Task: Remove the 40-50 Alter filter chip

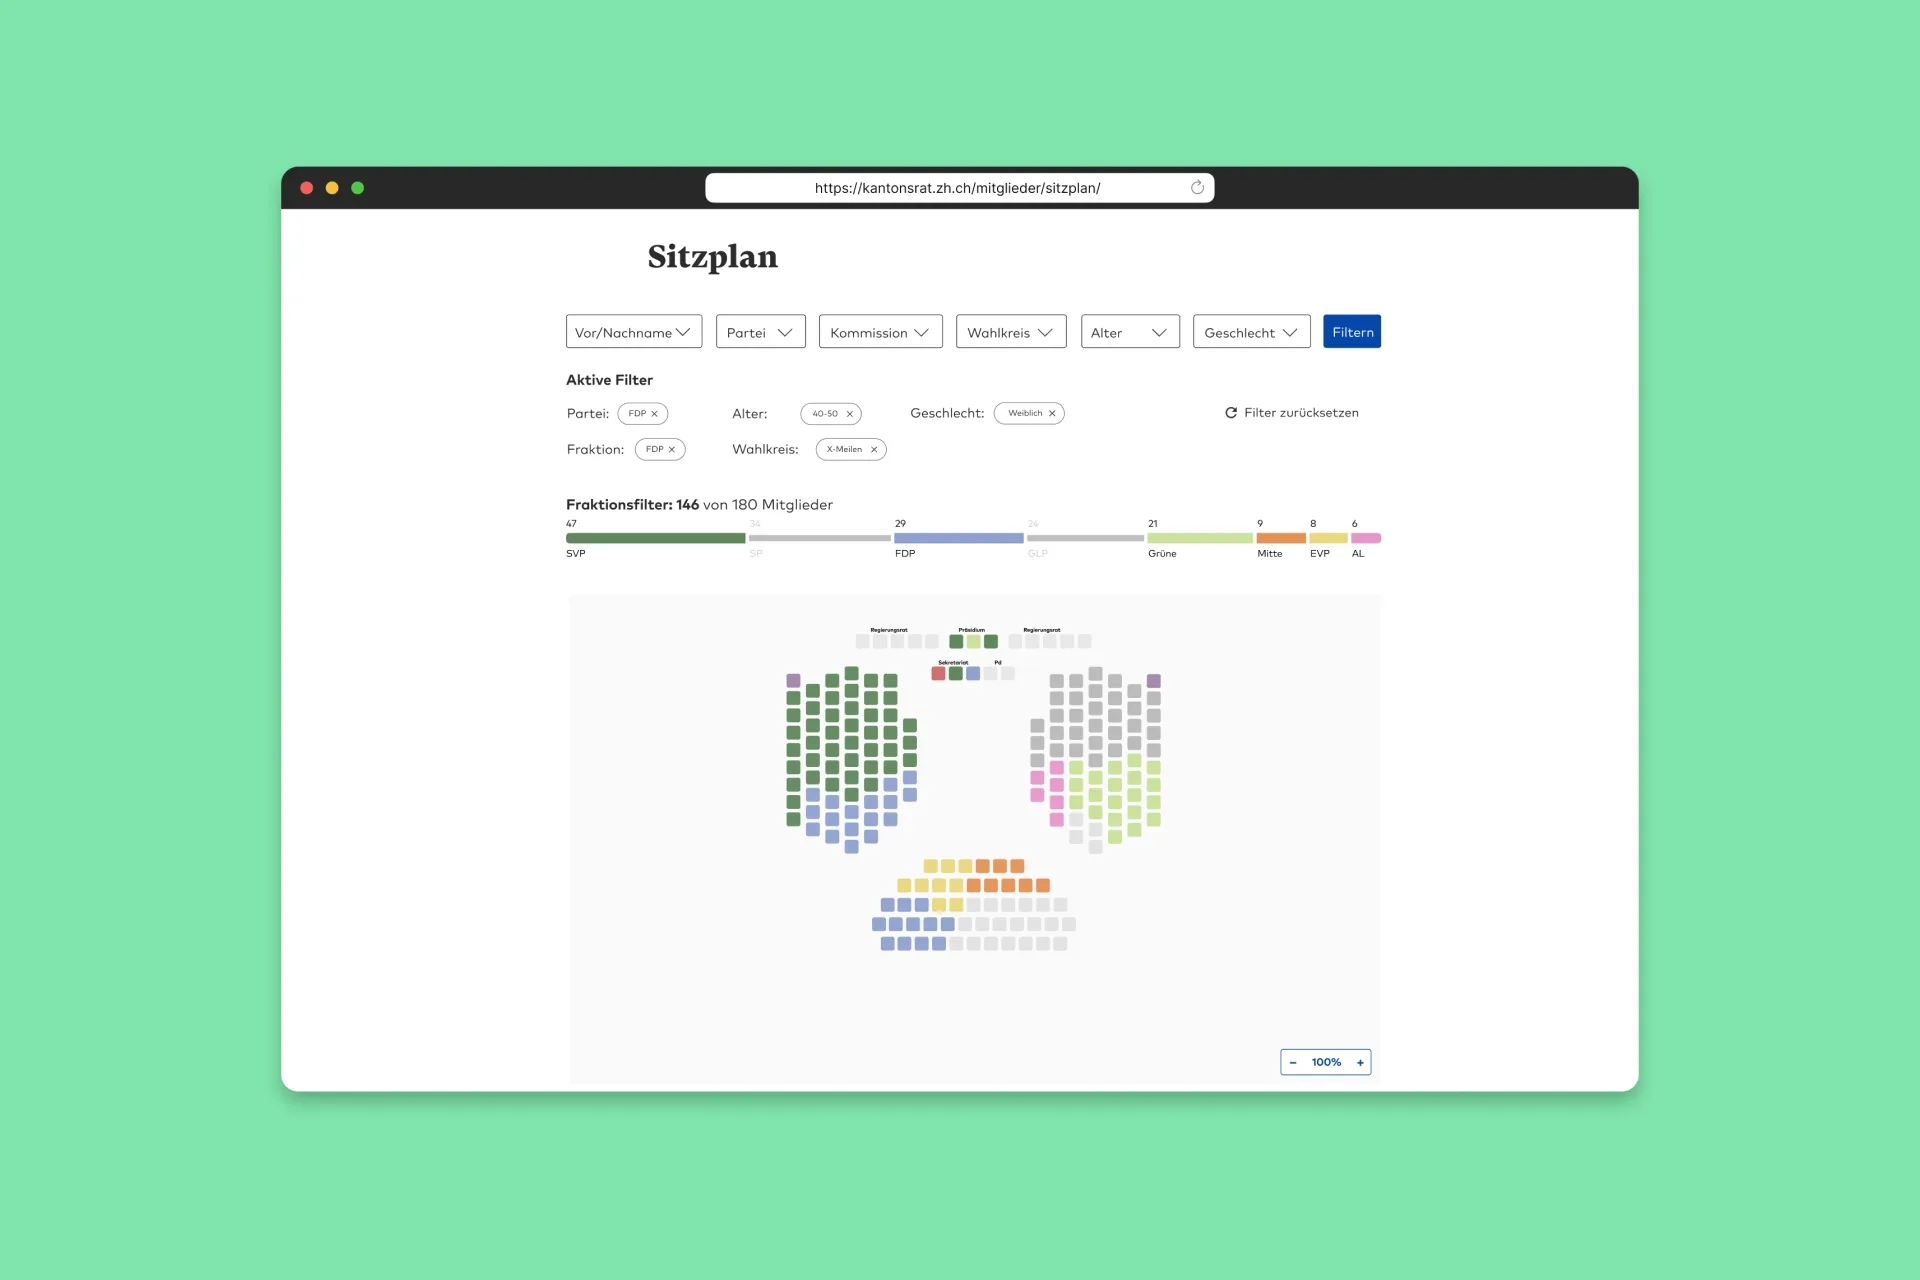Action: point(850,414)
